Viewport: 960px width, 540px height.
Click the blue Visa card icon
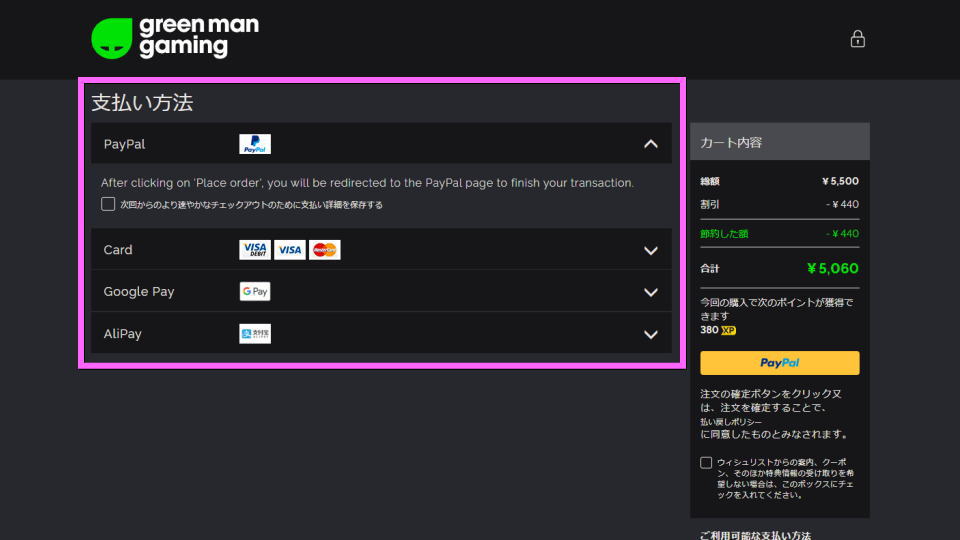pos(290,250)
